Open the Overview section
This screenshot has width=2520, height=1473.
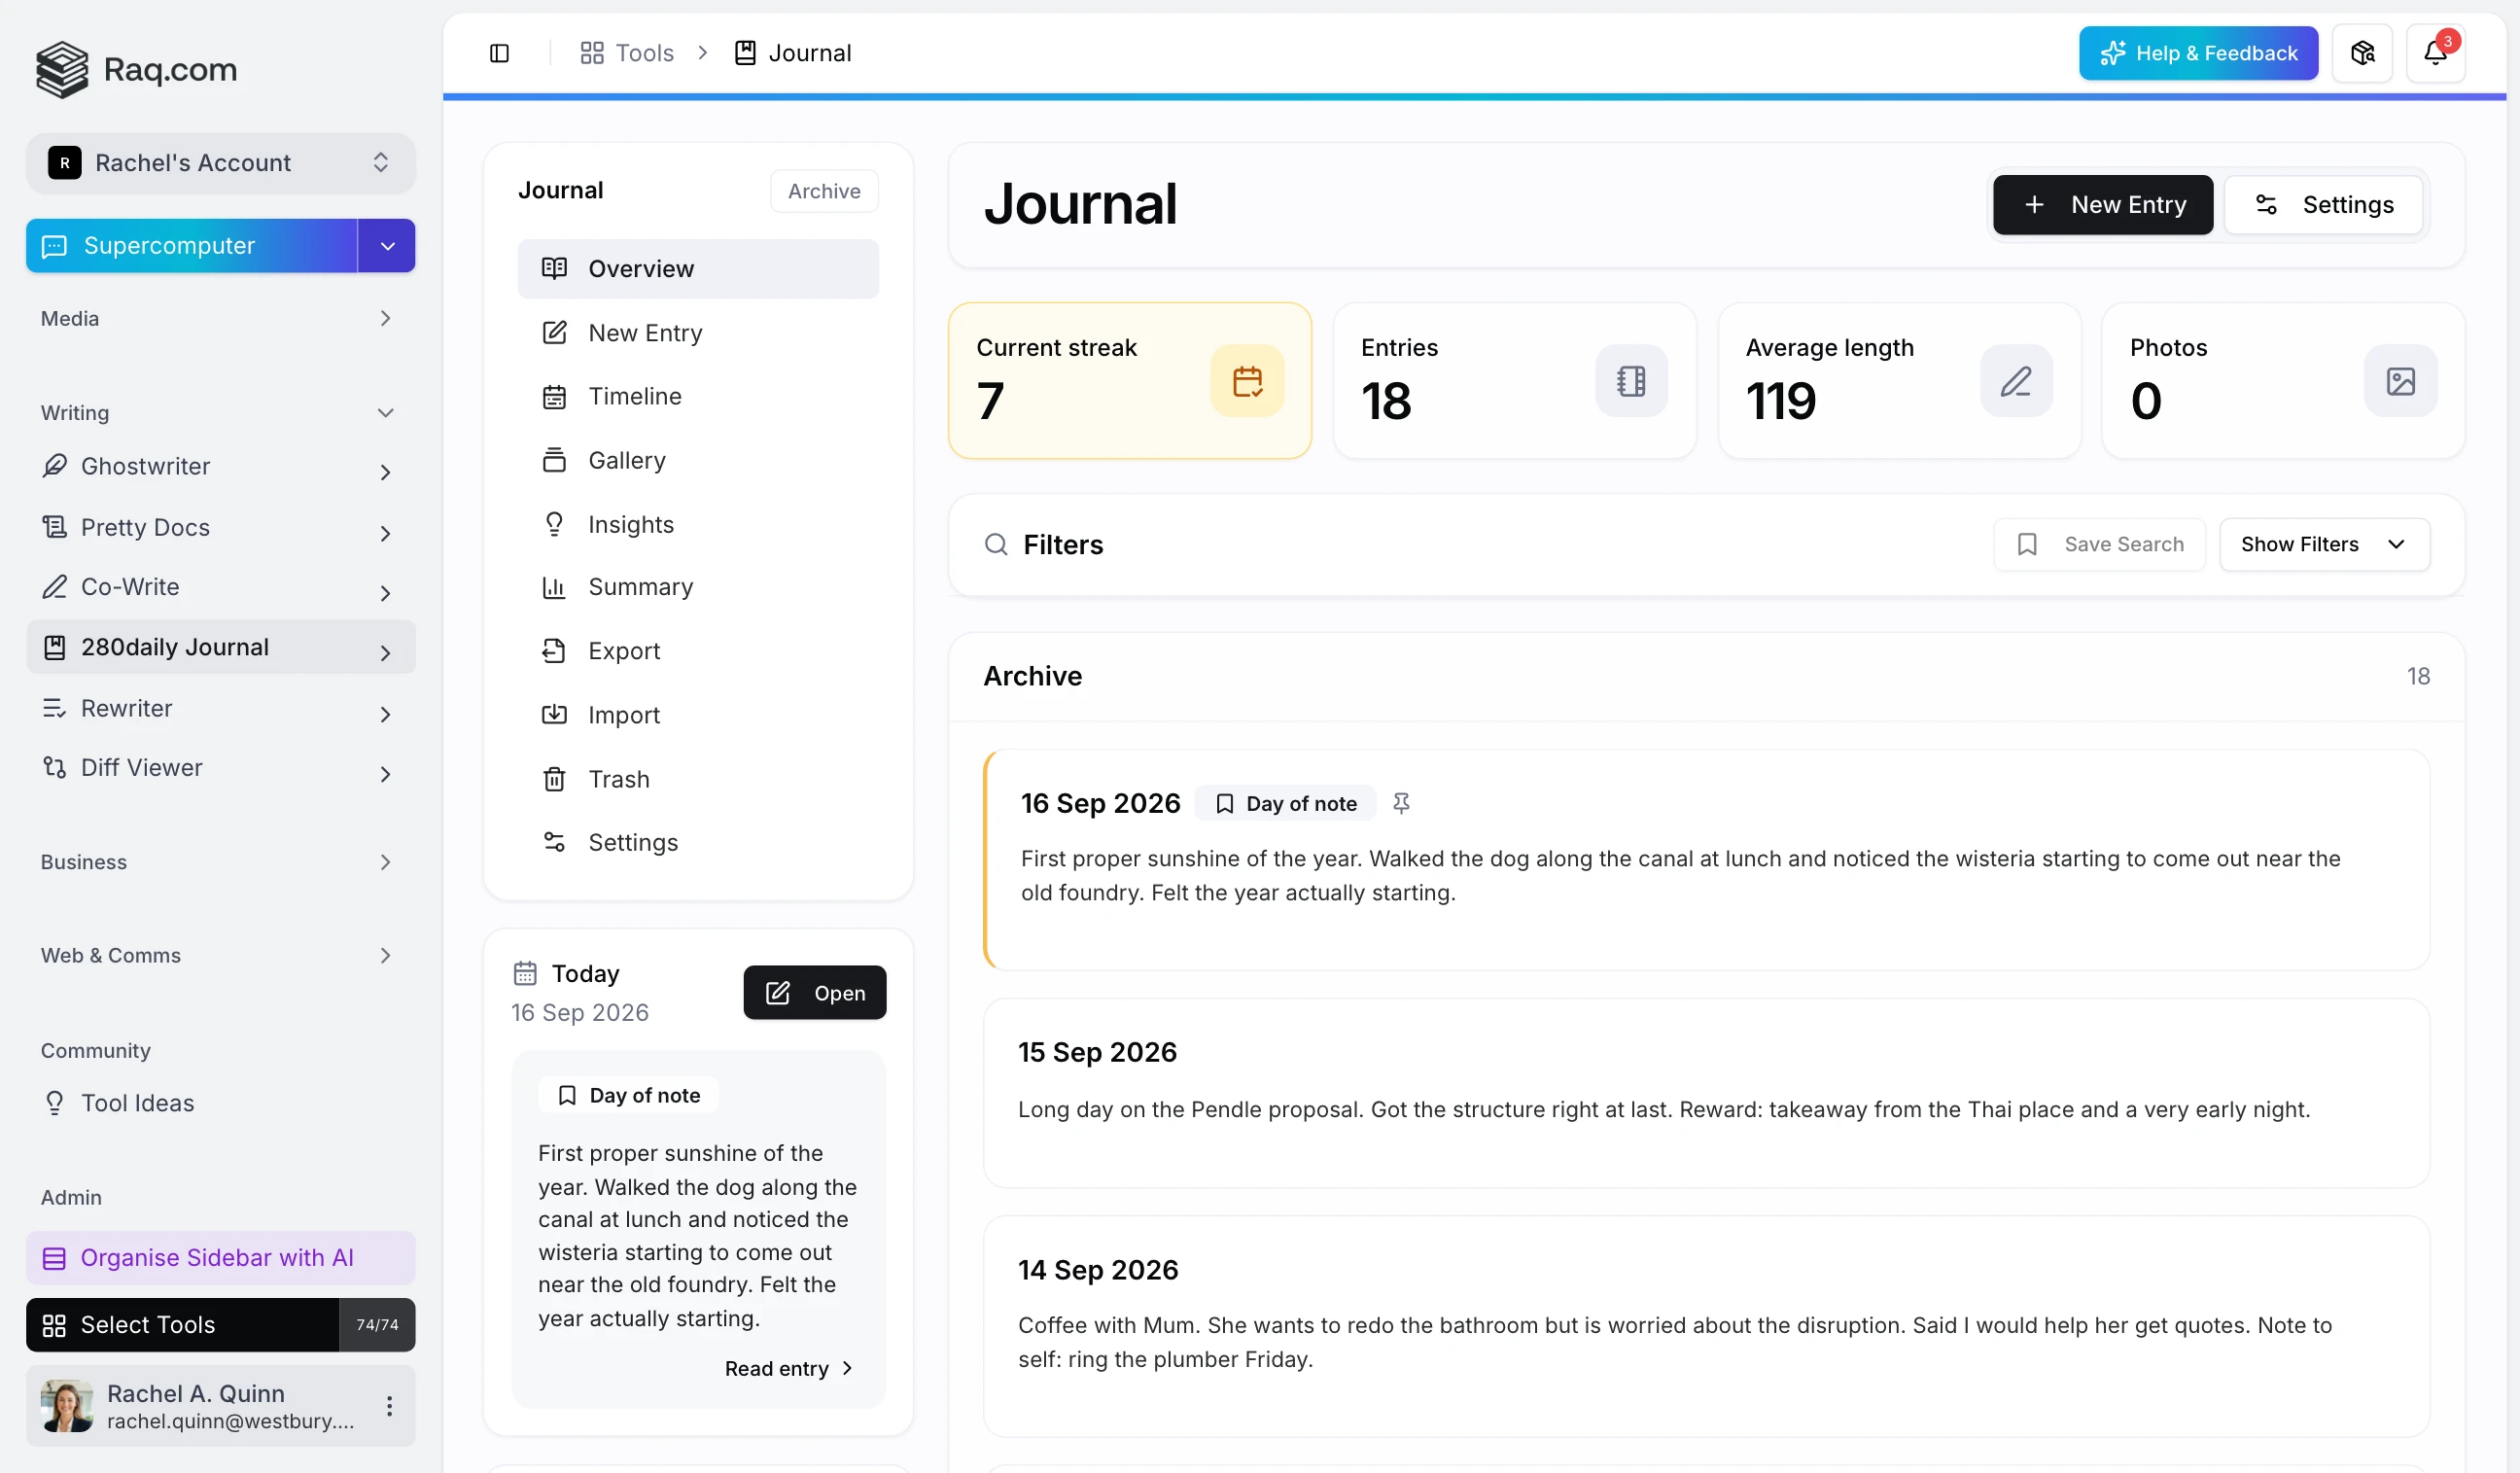pyautogui.click(x=698, y=269)
